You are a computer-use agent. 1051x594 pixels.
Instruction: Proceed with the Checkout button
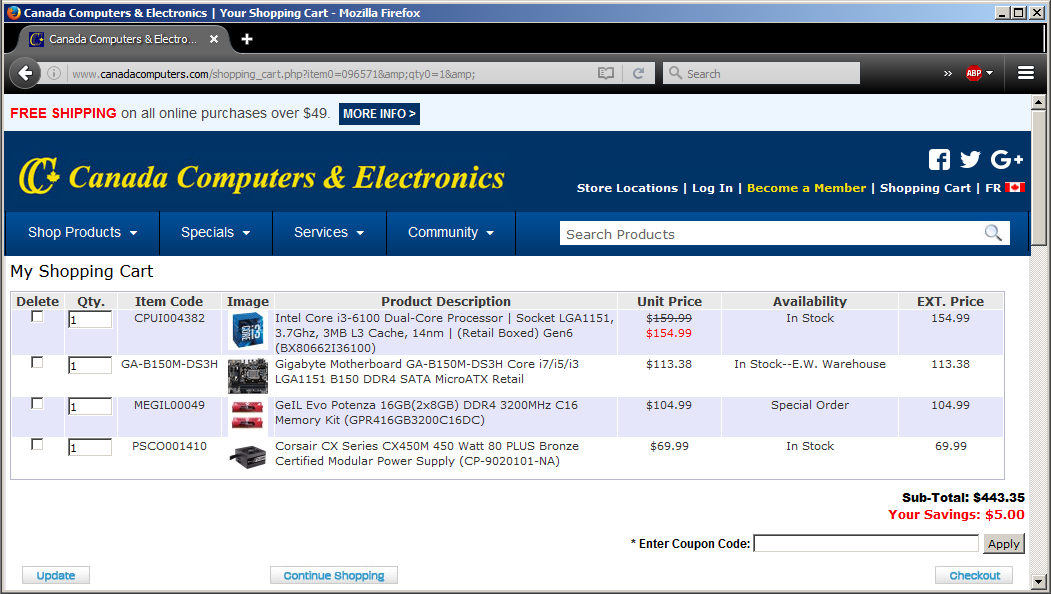974,575
